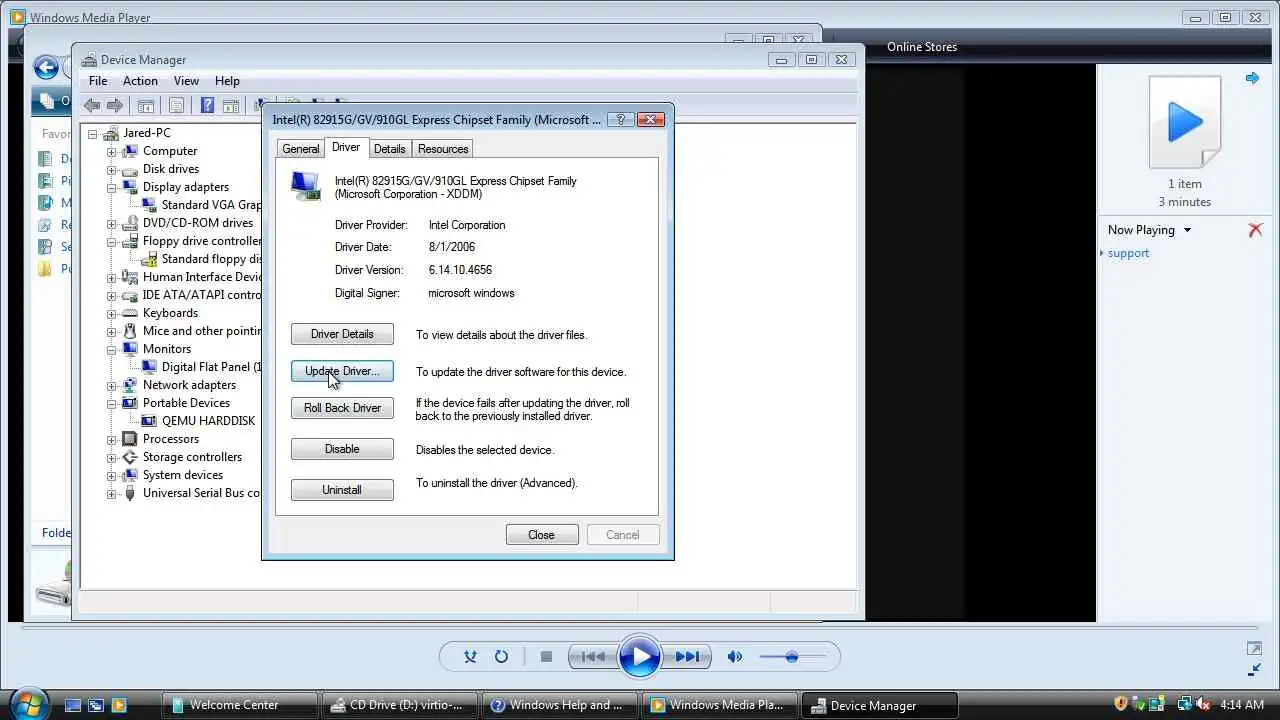Click the dialog's title bar help question mark
Image resolution: width=1280 pixels, height=720 pixels.
(x=620, y=119)
